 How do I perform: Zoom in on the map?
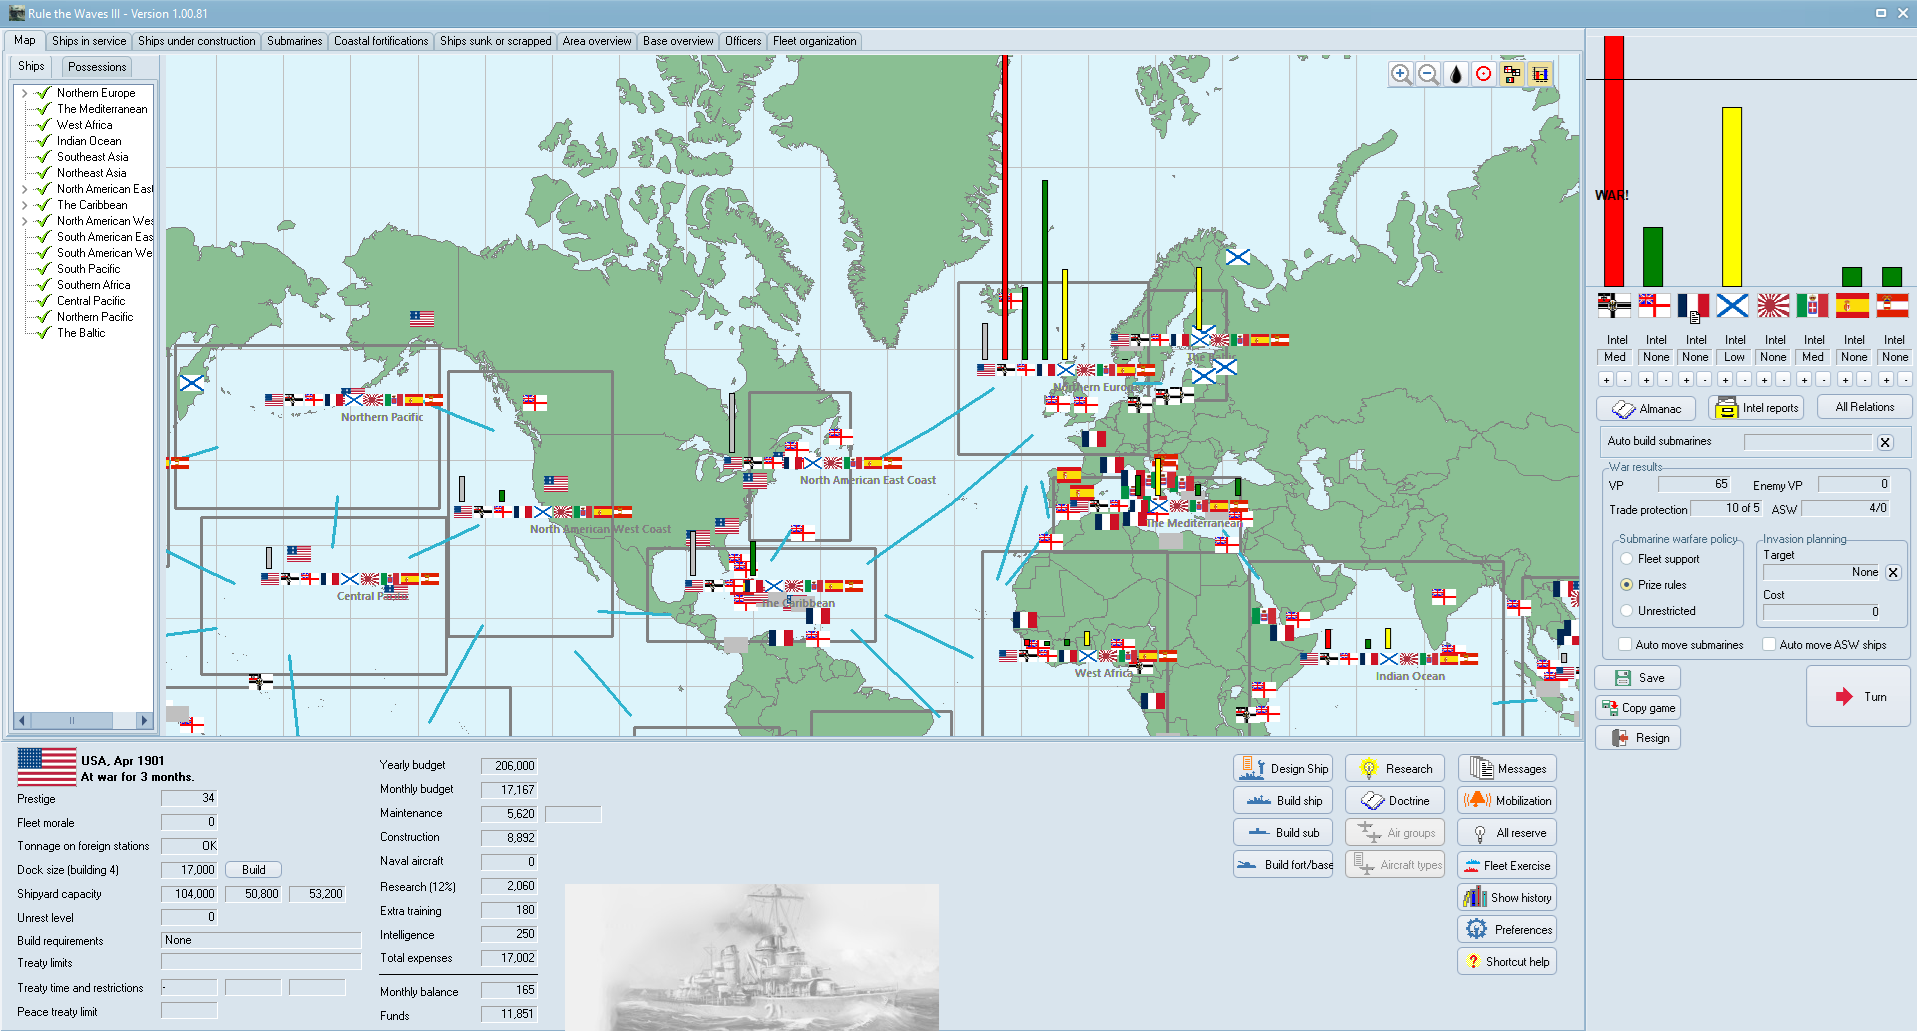pos(1400,74)
